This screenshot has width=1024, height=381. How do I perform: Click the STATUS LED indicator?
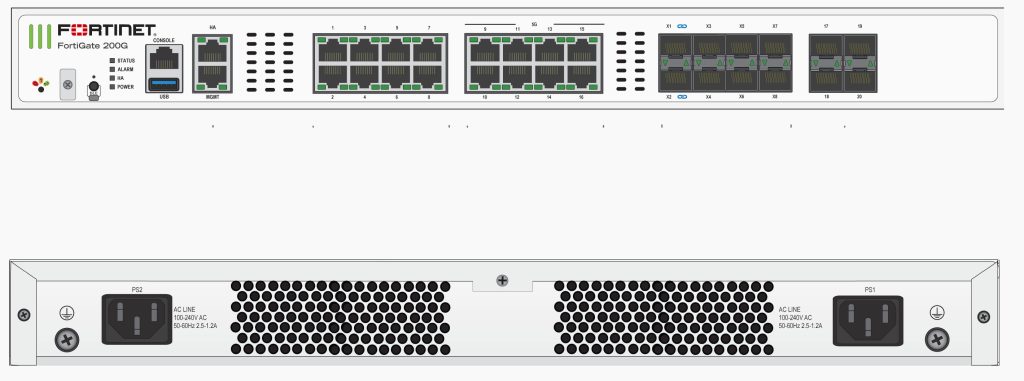pyautogui.click(x=112, y=60)
